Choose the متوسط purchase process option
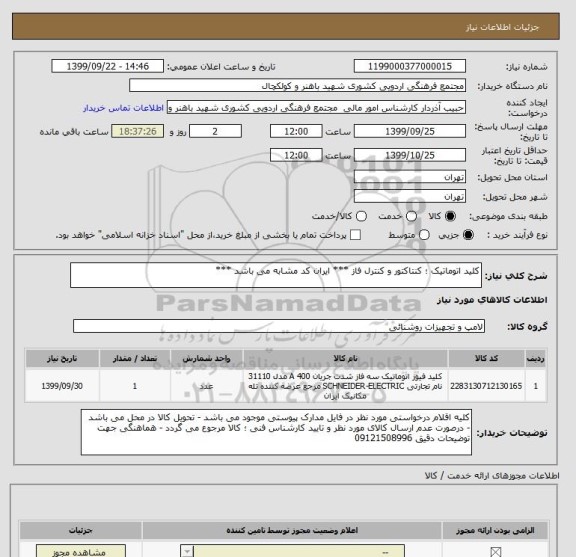 pyautogui.click(x=424, y=235)
